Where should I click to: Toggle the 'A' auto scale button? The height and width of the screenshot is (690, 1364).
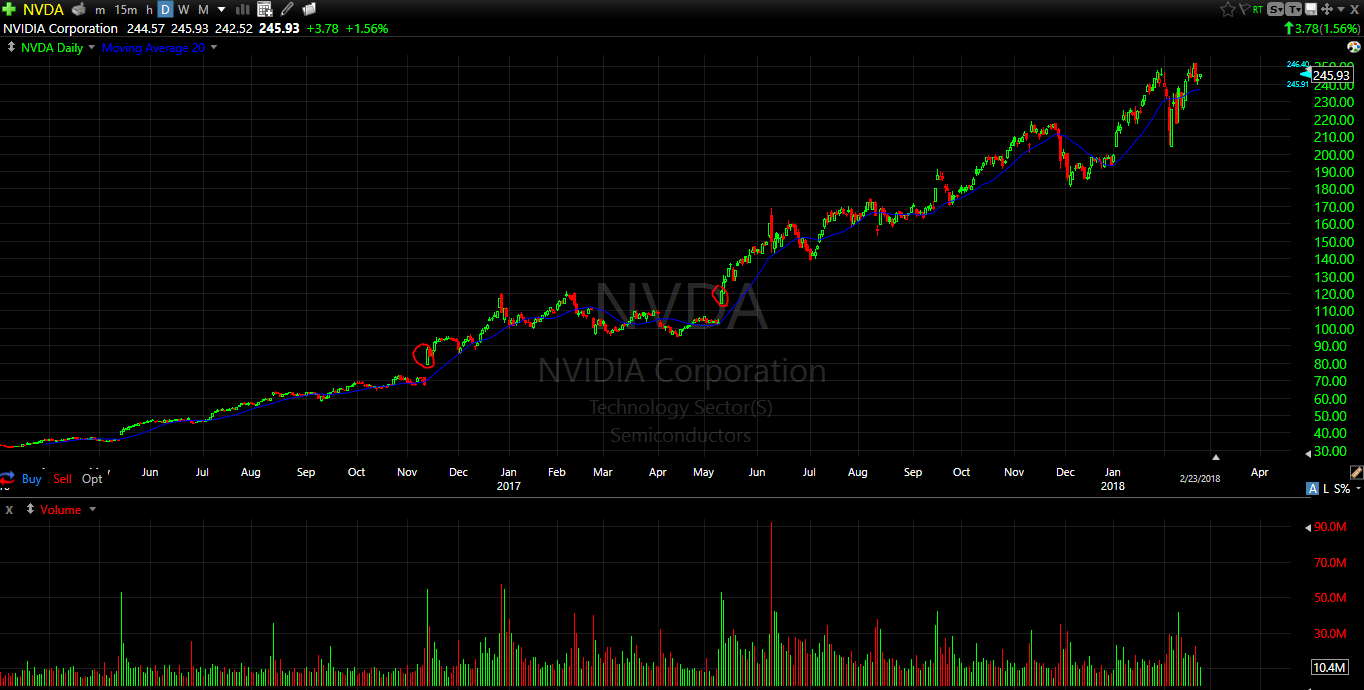coord(1312,488)
